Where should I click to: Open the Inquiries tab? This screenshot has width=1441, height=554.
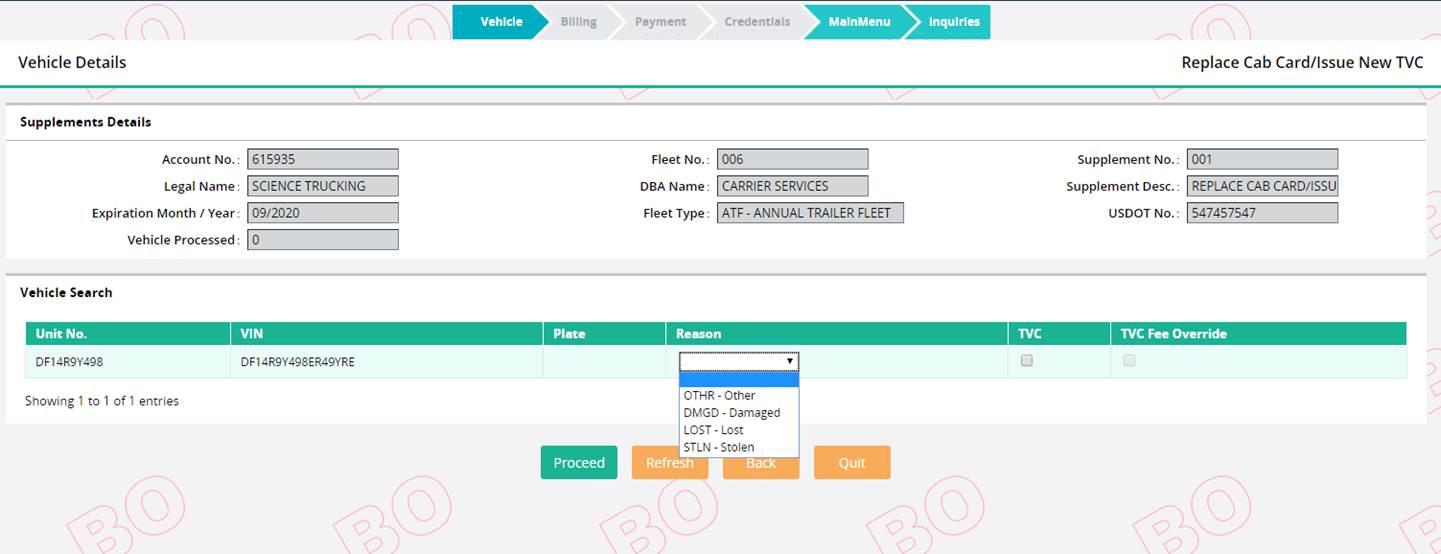953,22
